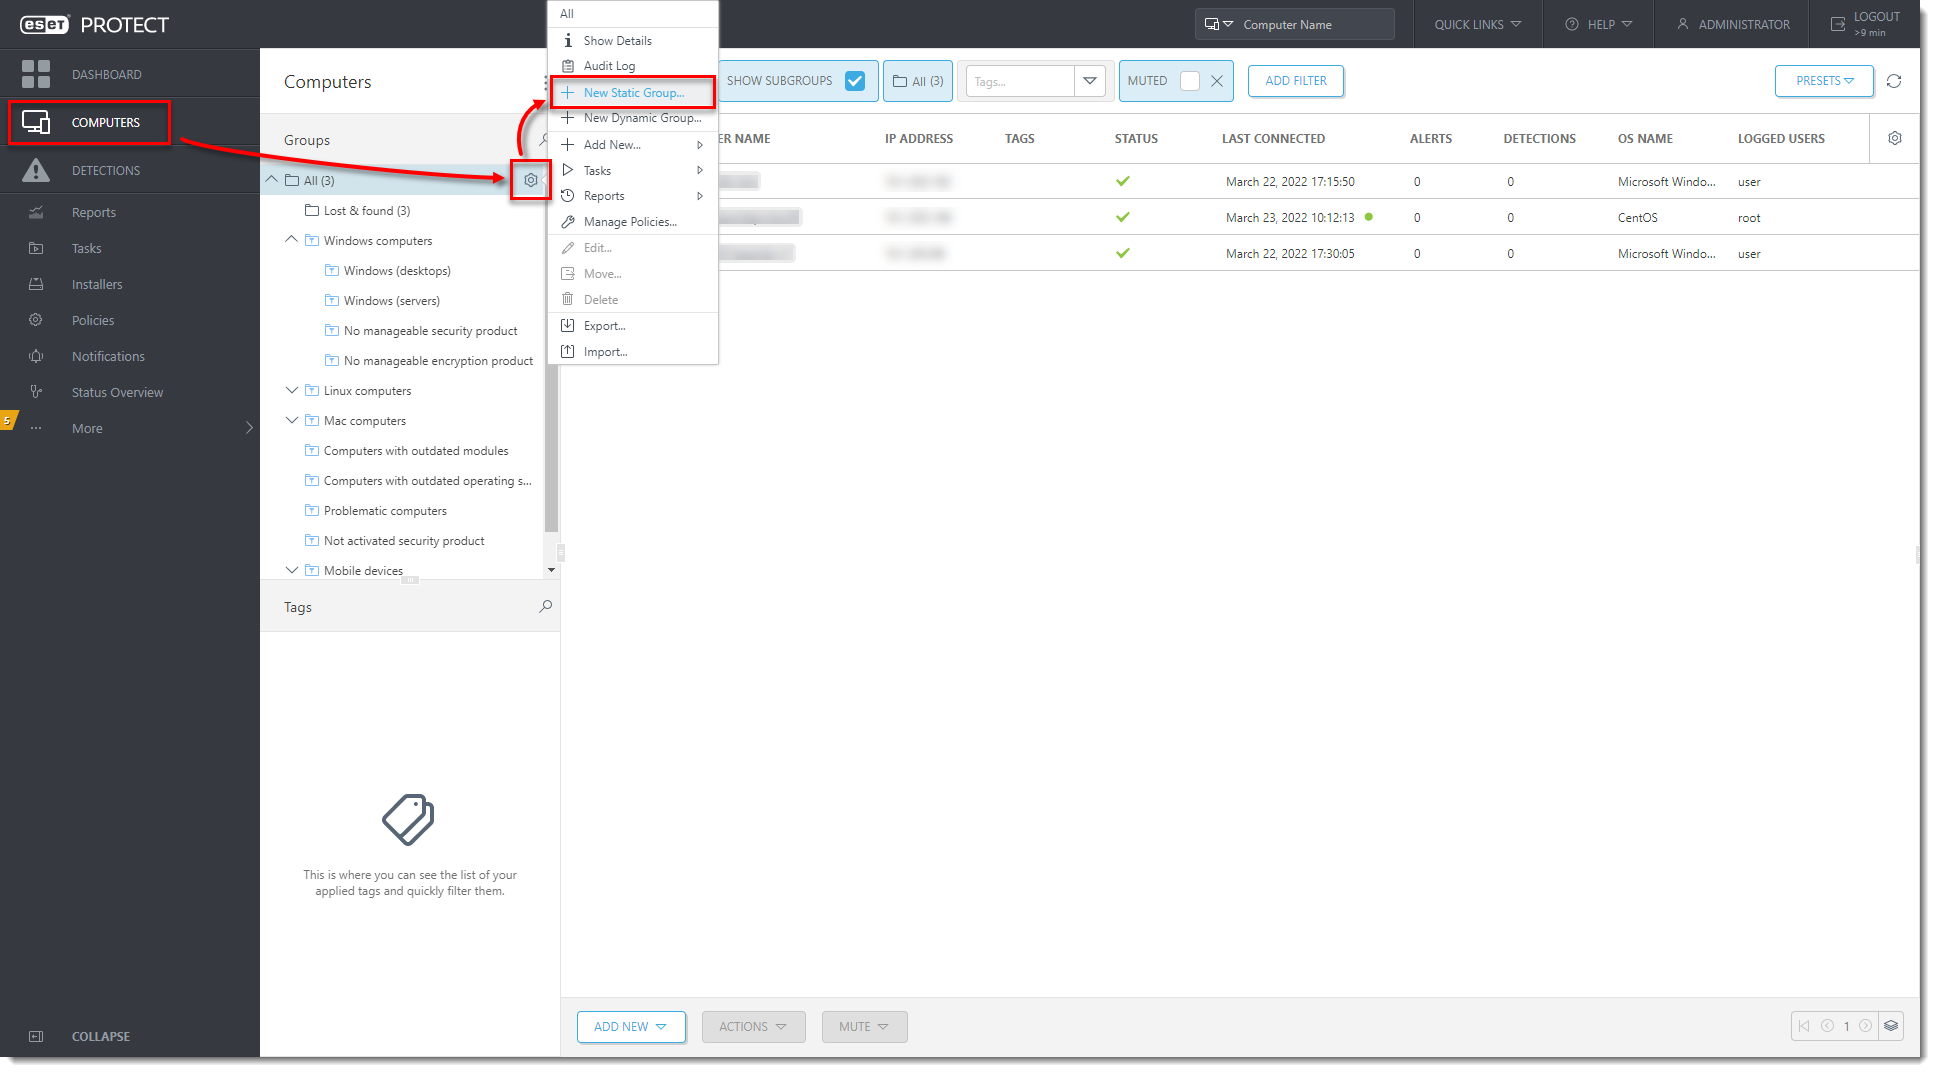Uncheck the Show Subgroups checkbox
Viewport: 1935px width, 1072px height.
(855, 81)
